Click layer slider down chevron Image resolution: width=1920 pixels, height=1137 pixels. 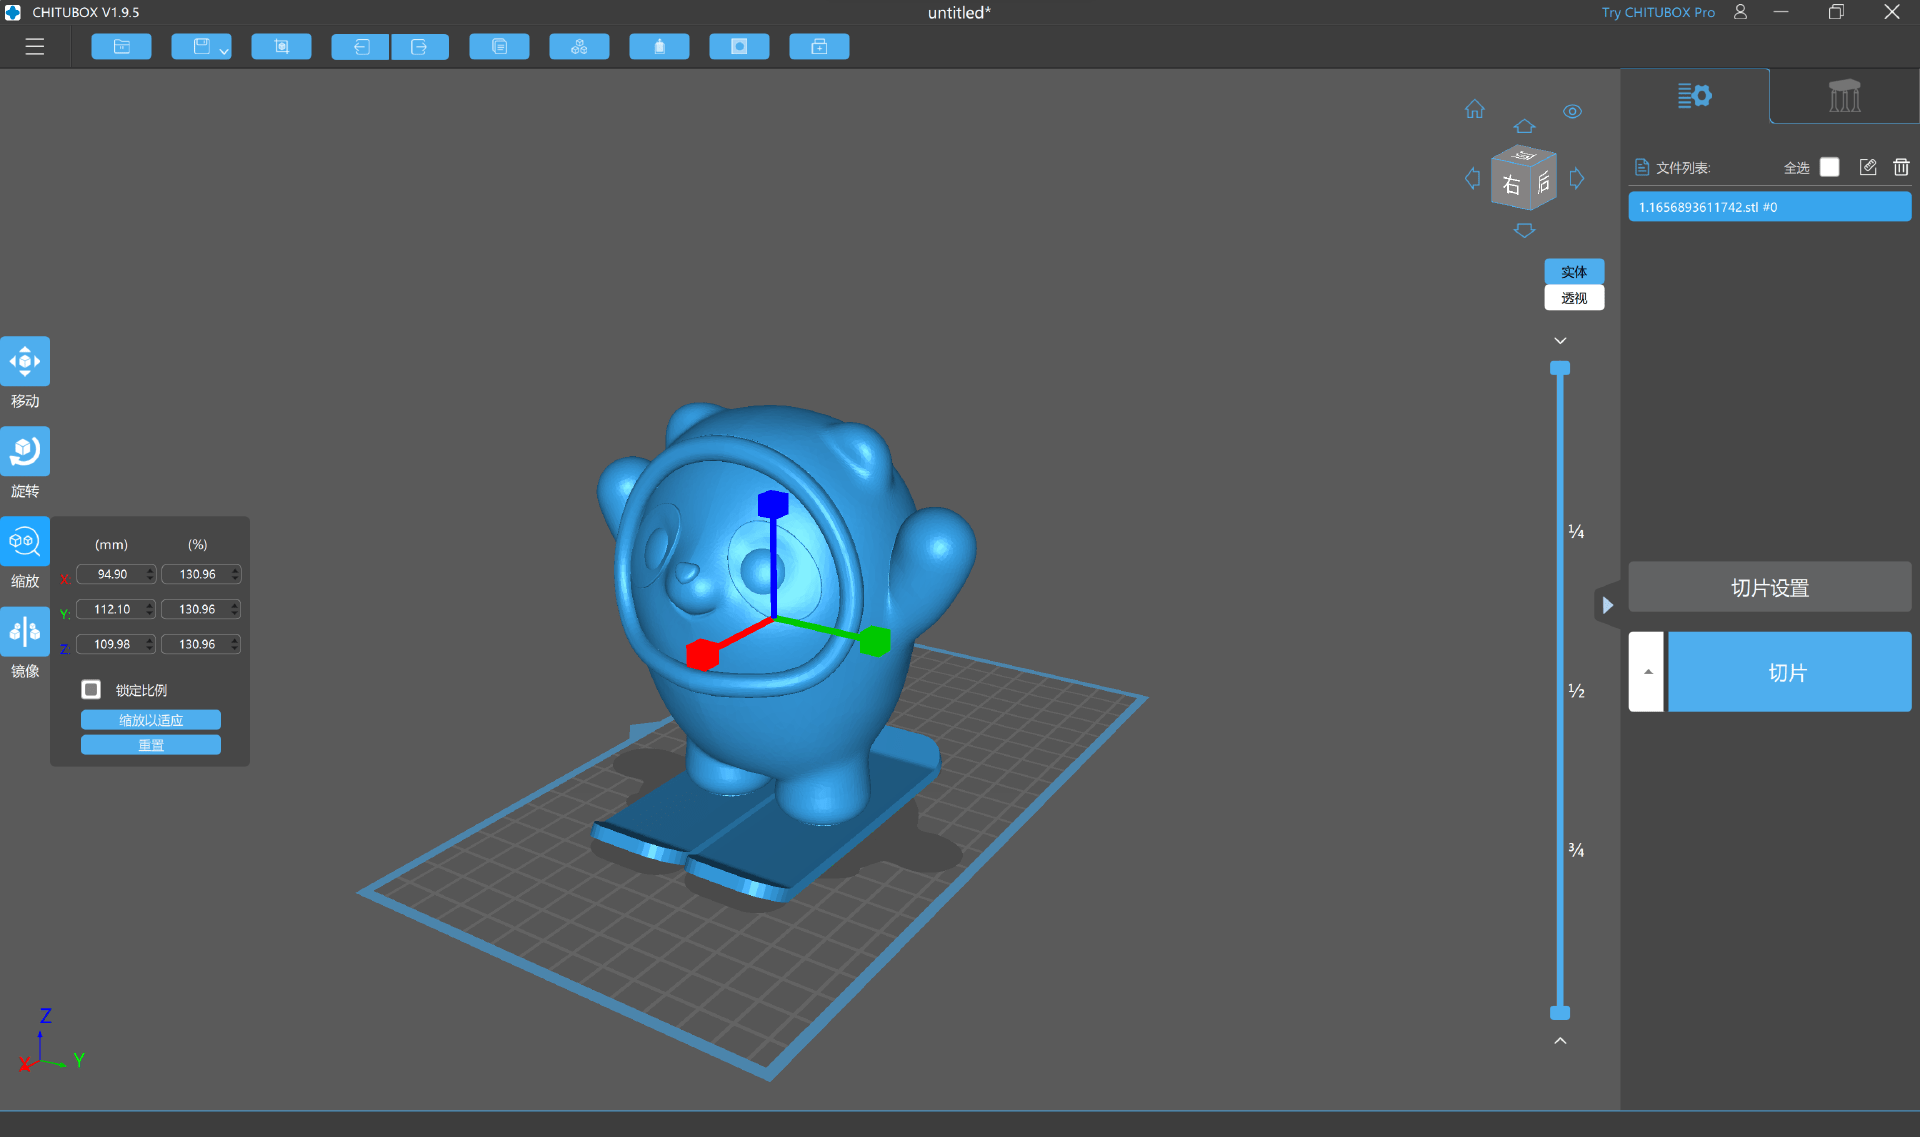1559,341
